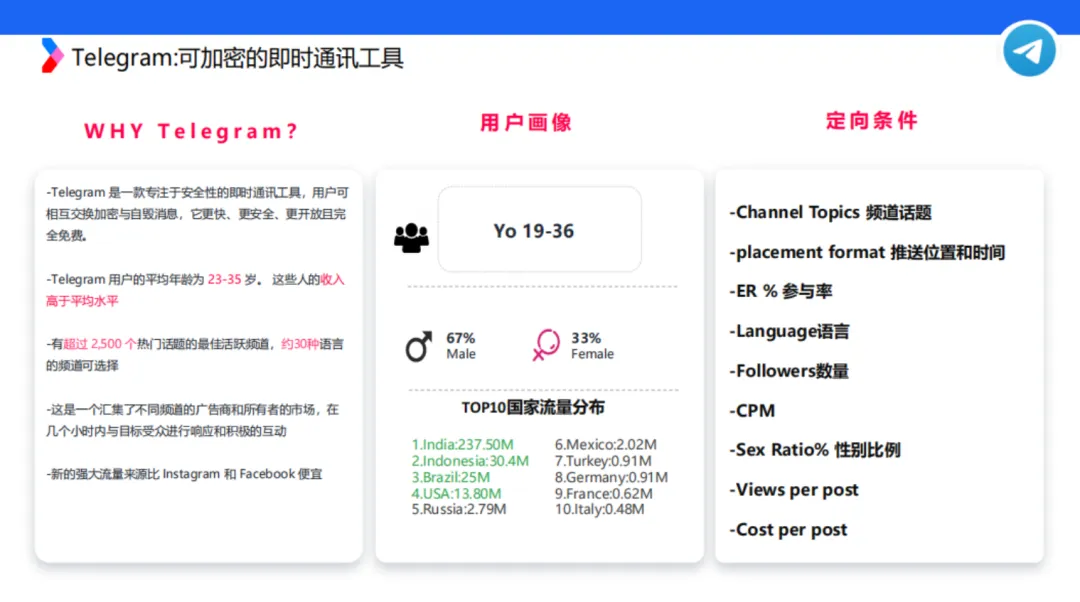
Task: Switch to the WHY Telegram? section
Action: click(x=190, y=130)
